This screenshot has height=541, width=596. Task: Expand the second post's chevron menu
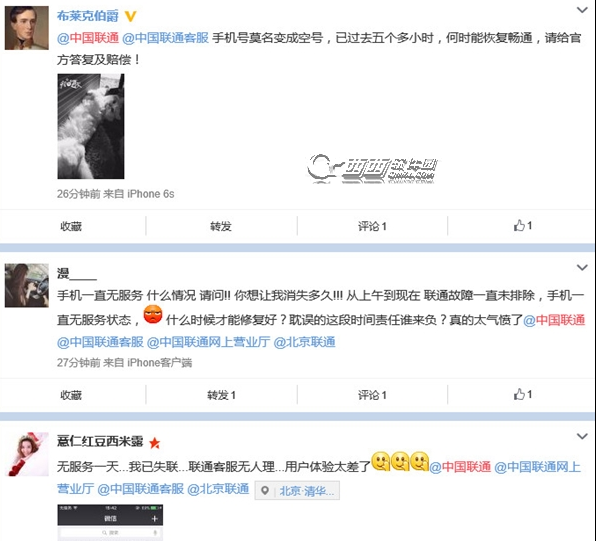pos(582,268)
